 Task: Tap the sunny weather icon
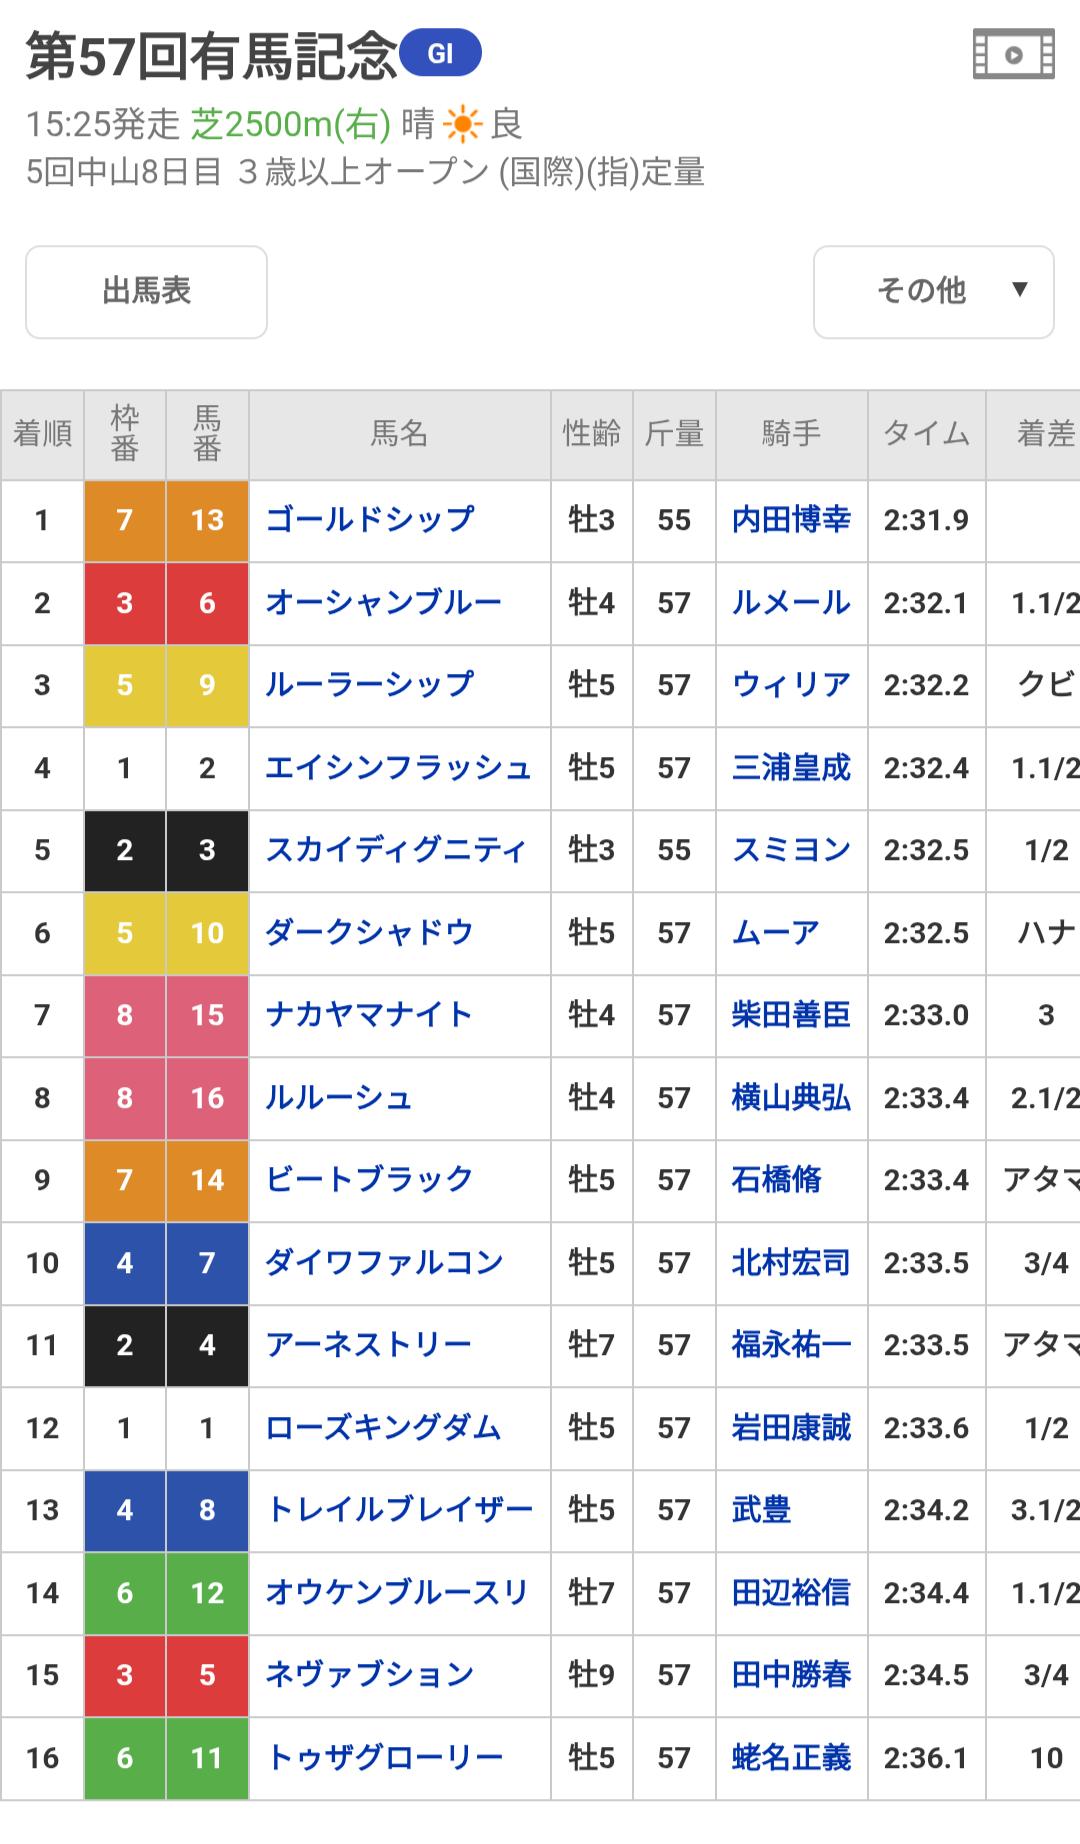[462, 125]
